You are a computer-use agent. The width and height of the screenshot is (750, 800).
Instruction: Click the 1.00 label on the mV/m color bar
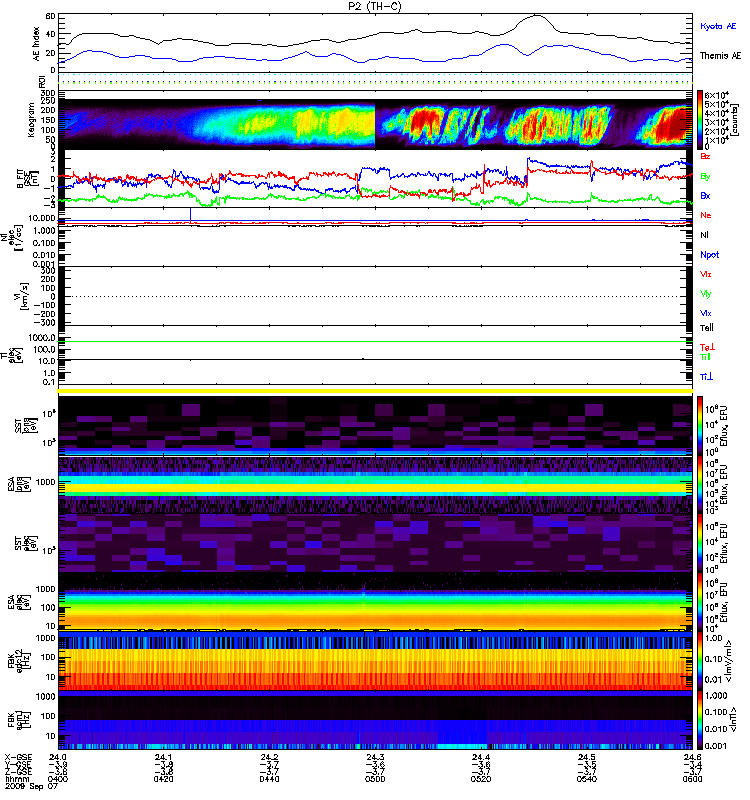click(x=714, y=638)
